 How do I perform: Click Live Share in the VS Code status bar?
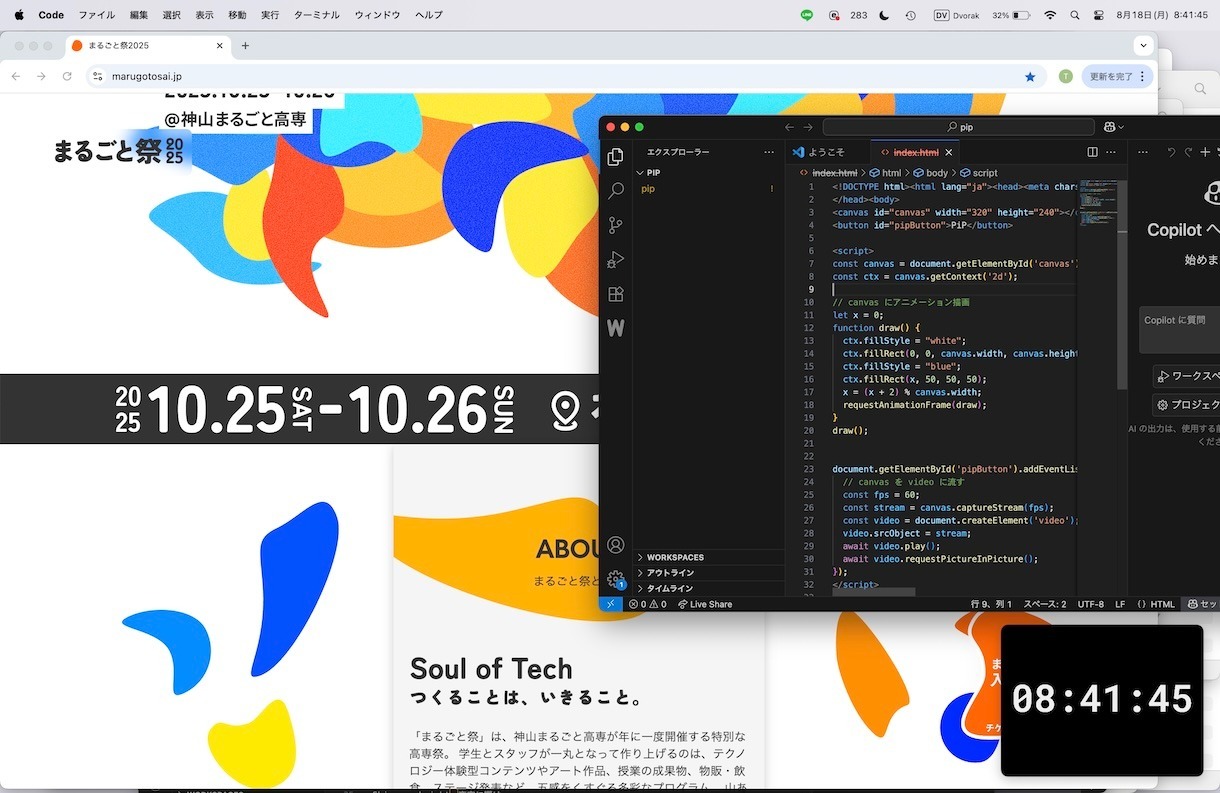pos(705,604)
